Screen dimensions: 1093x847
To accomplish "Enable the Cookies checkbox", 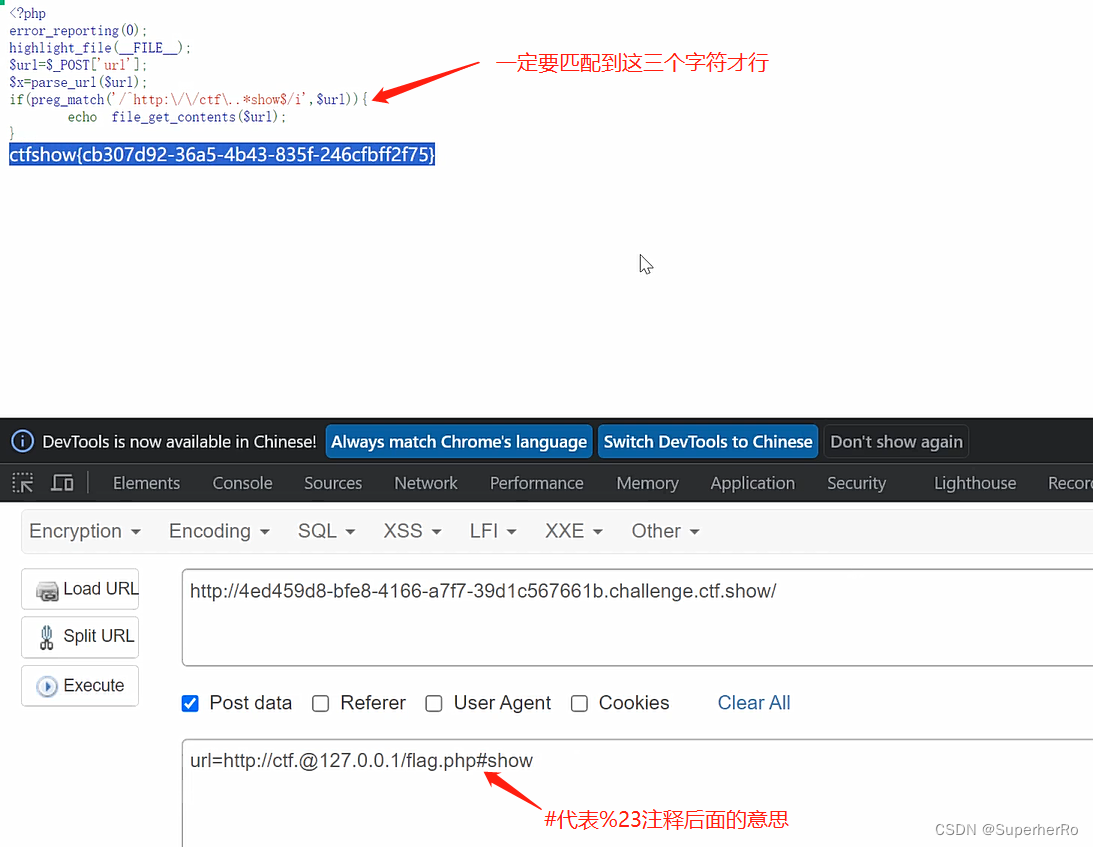I will (579, 703).
